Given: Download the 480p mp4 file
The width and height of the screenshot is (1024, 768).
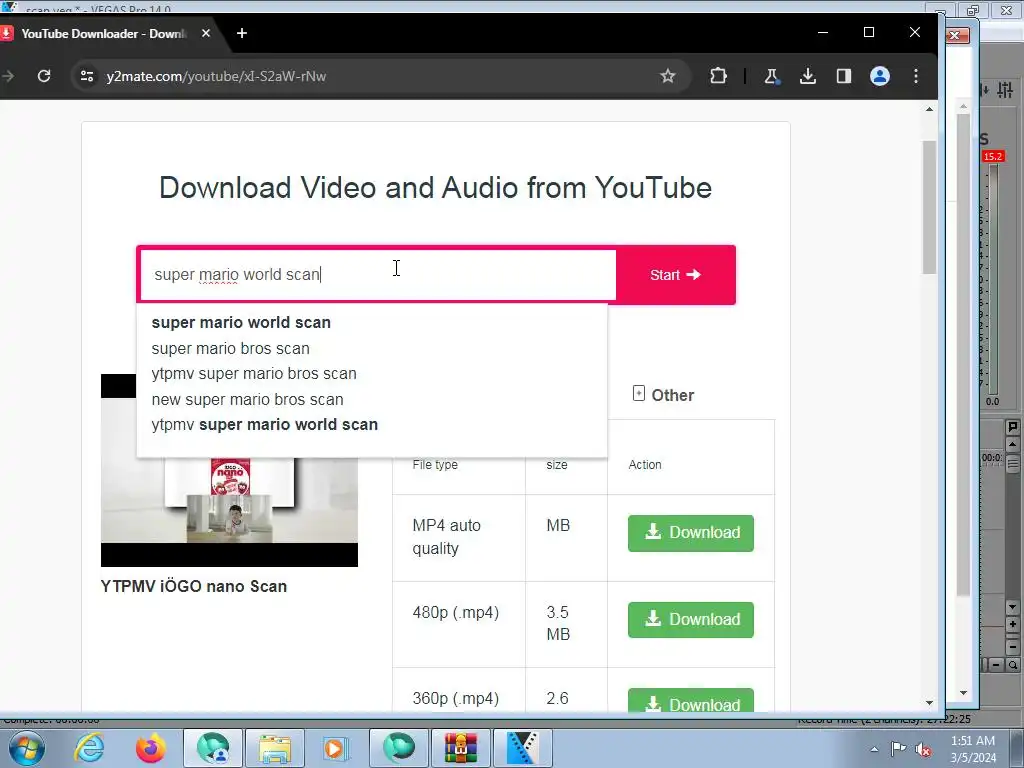Looking at the screenshot, I should click(x=691, y=620).
